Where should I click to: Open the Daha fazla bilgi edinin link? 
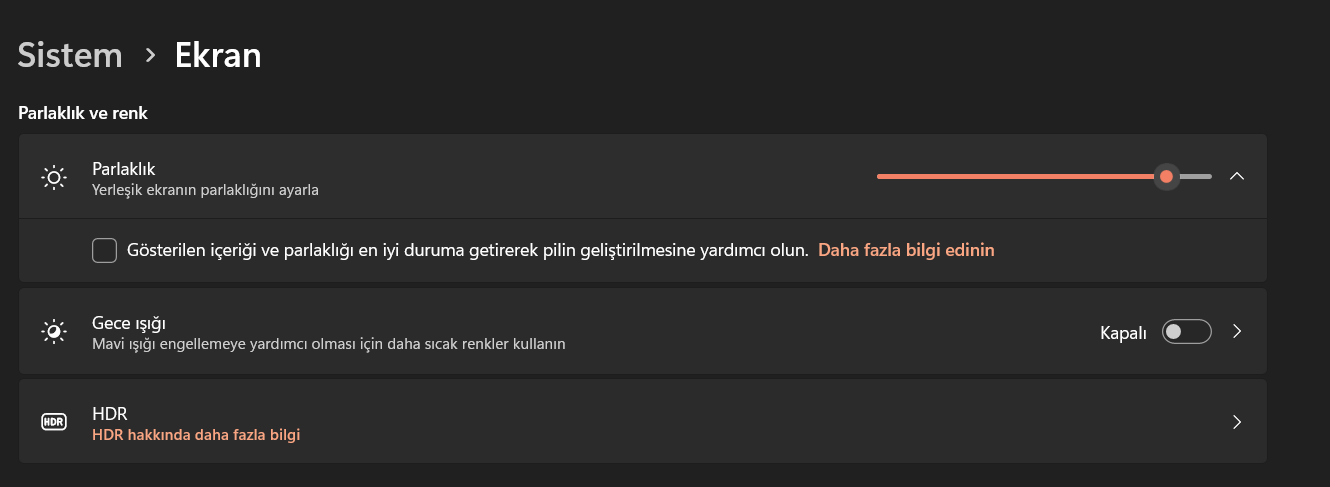[x=906, y=250]
